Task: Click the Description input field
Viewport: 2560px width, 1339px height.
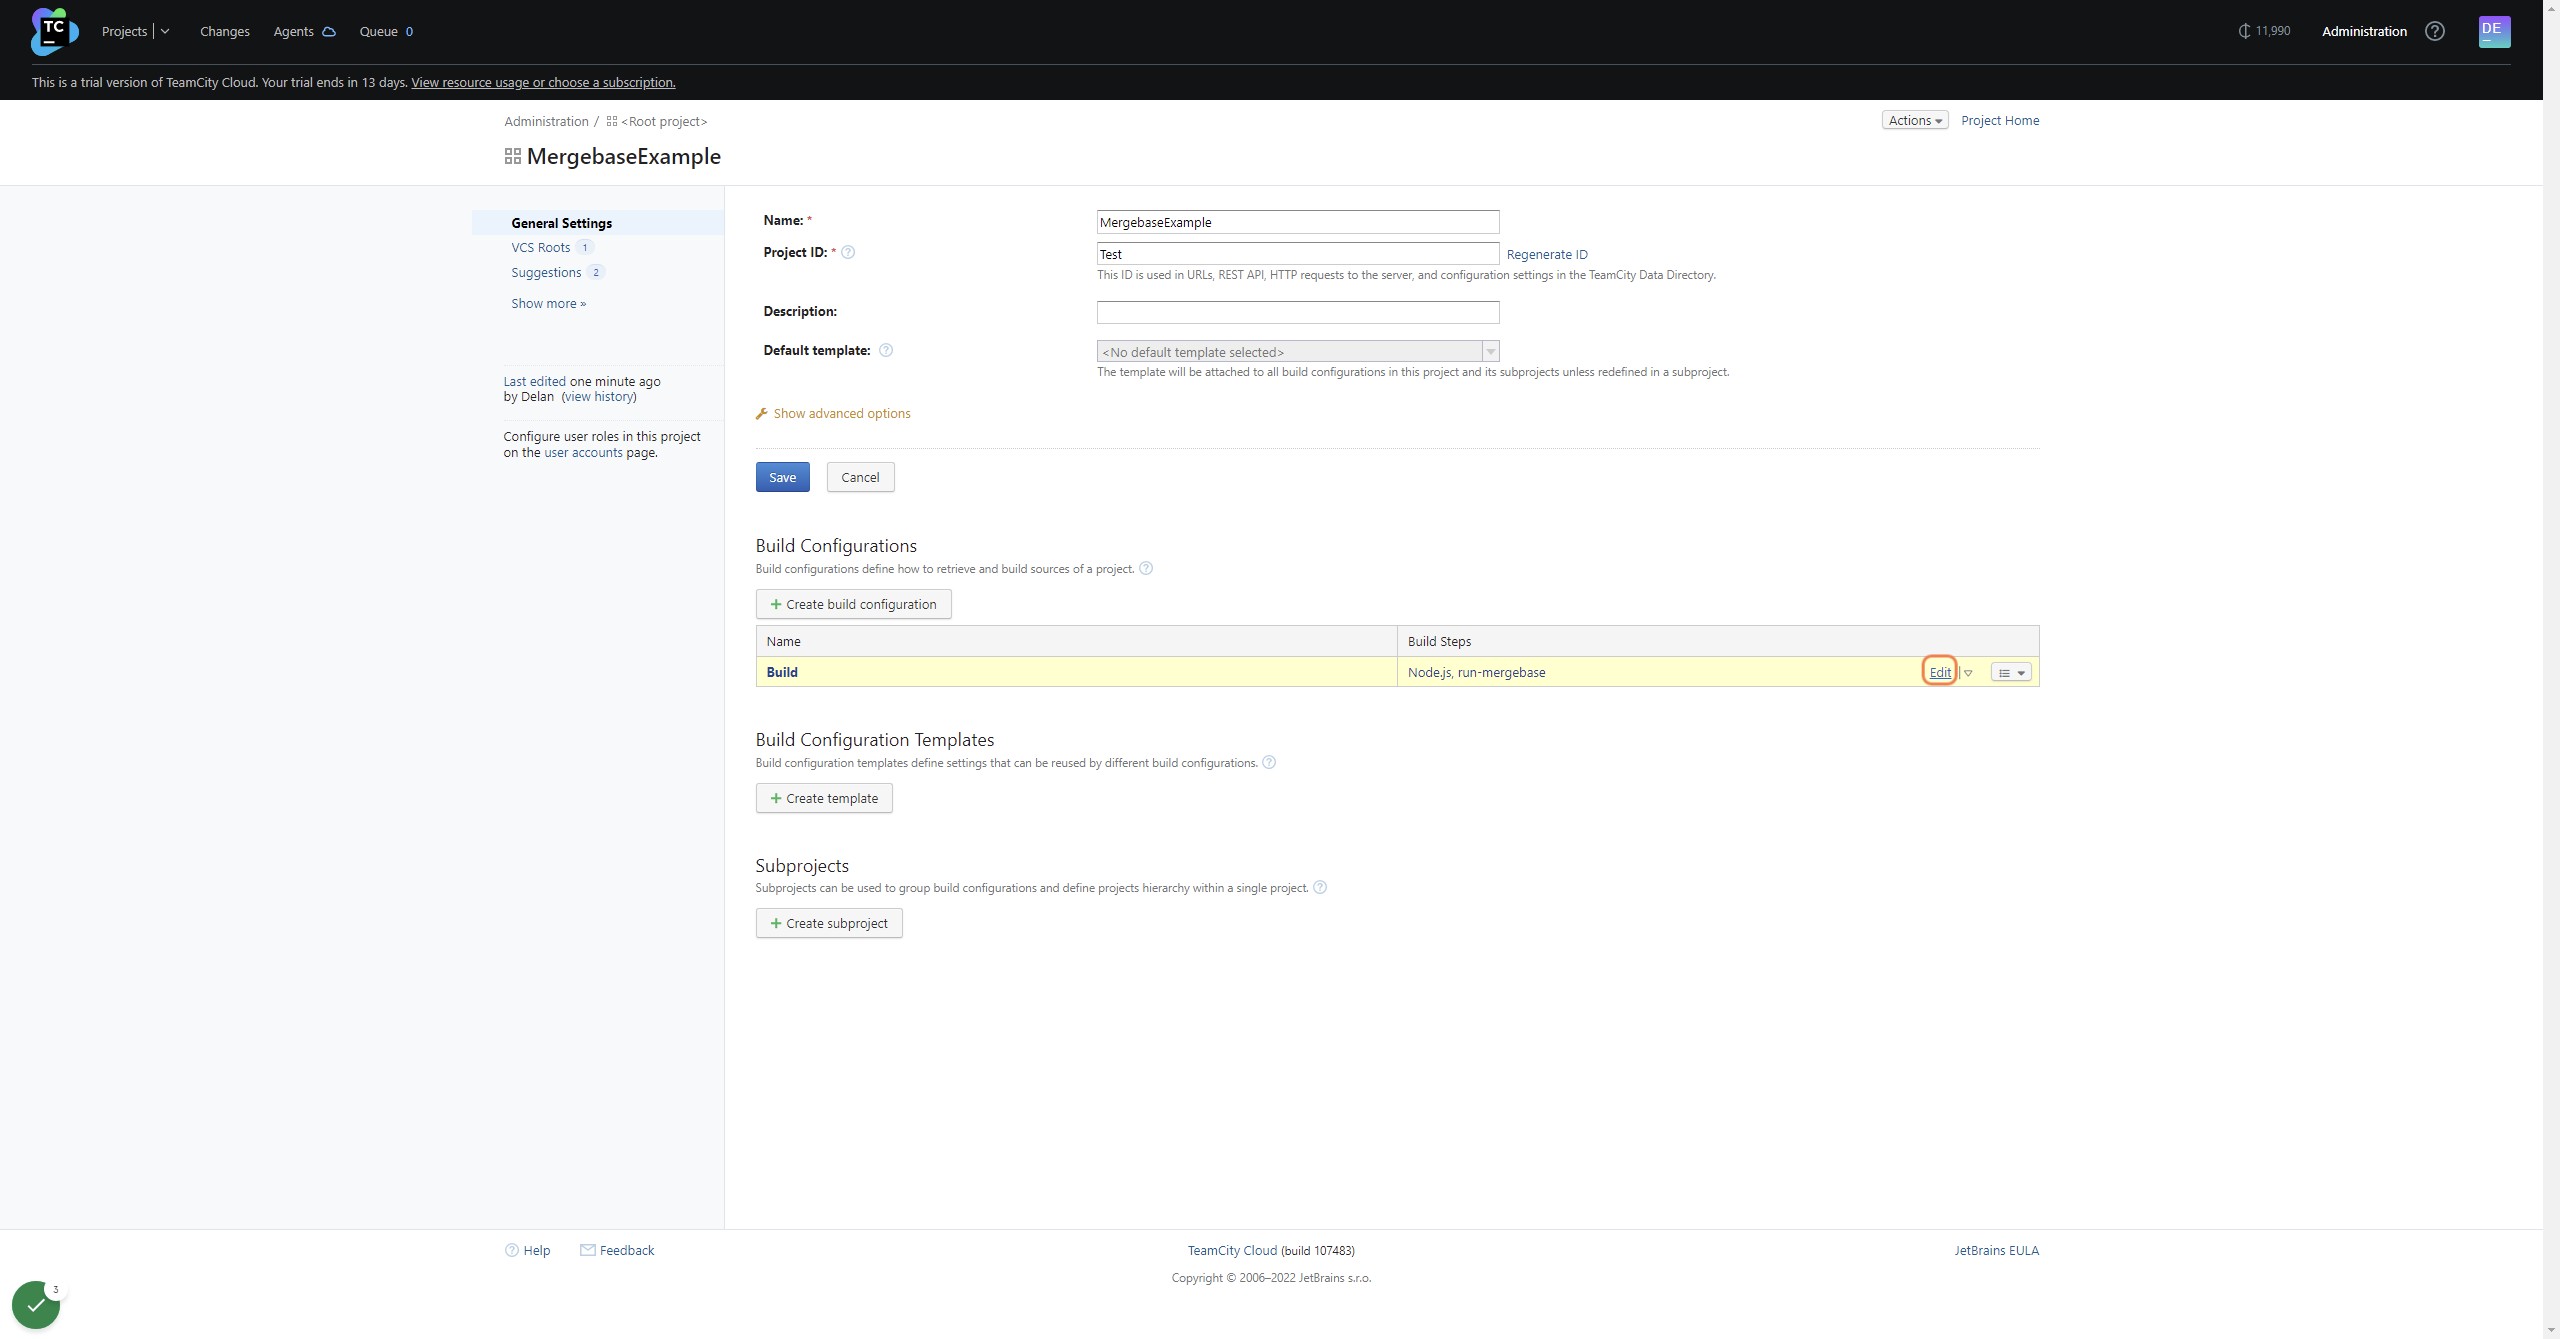Action: pos(1297,312)
